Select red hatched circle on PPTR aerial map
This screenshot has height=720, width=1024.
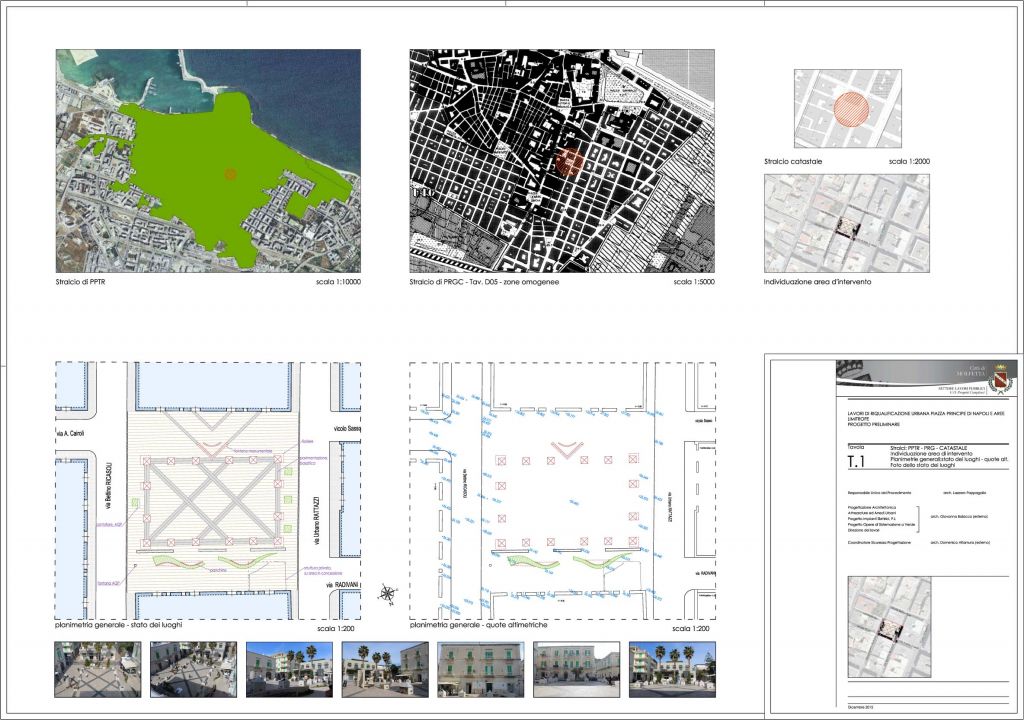[230, 174]
